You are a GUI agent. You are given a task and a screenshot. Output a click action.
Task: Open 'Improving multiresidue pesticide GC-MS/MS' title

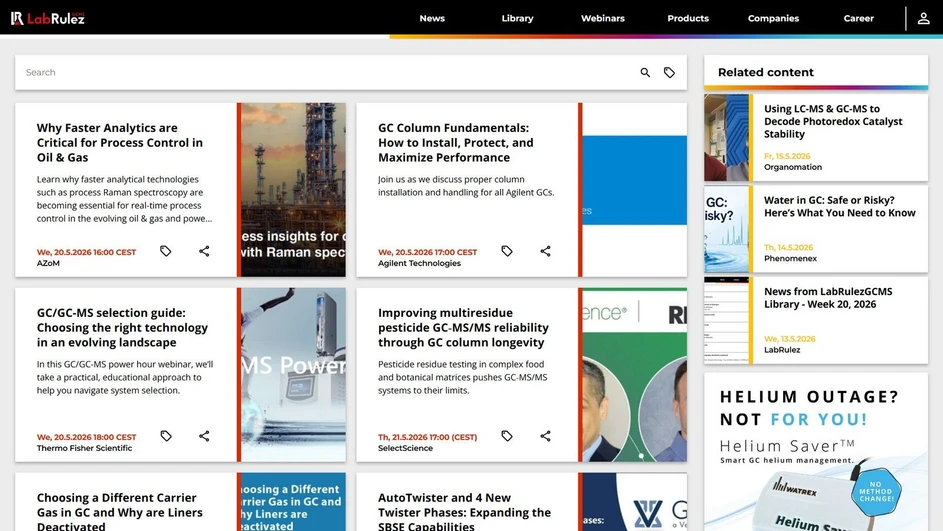click(463, 328)
